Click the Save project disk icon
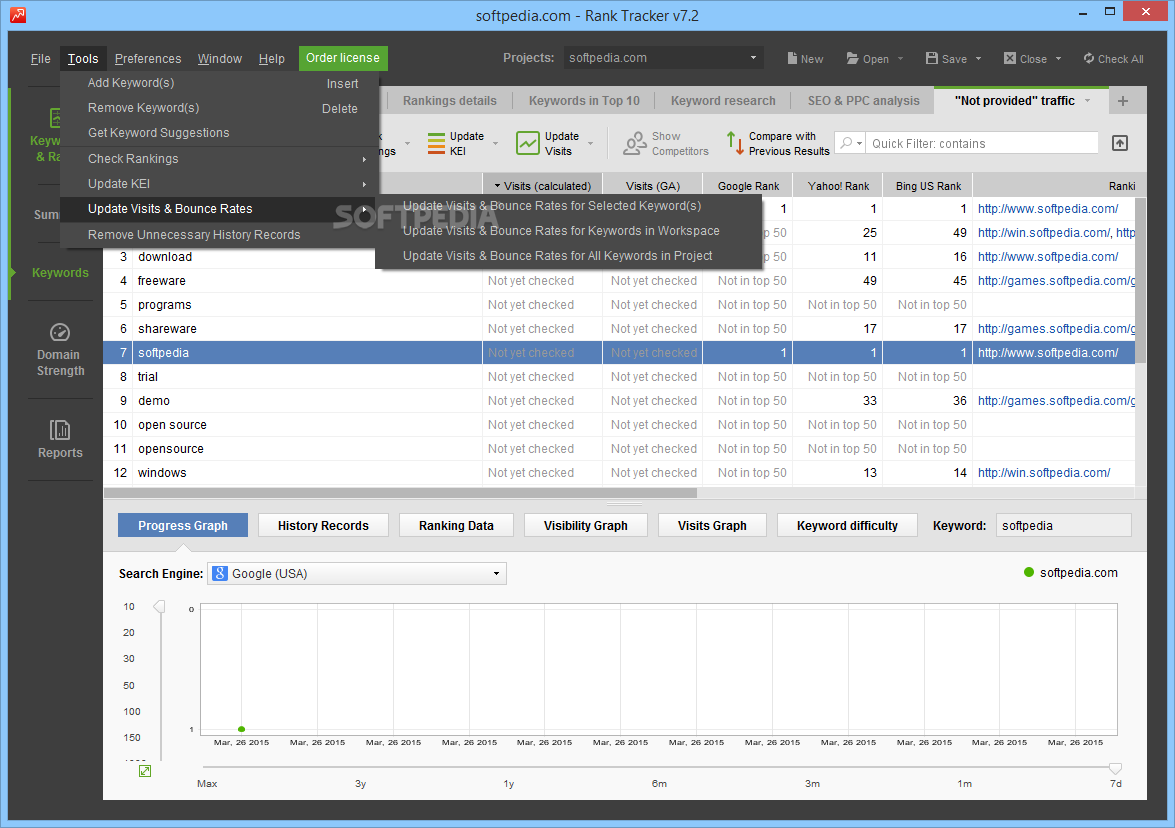Viewport: 1175px width, 828px height. click(x=931, y=58)
